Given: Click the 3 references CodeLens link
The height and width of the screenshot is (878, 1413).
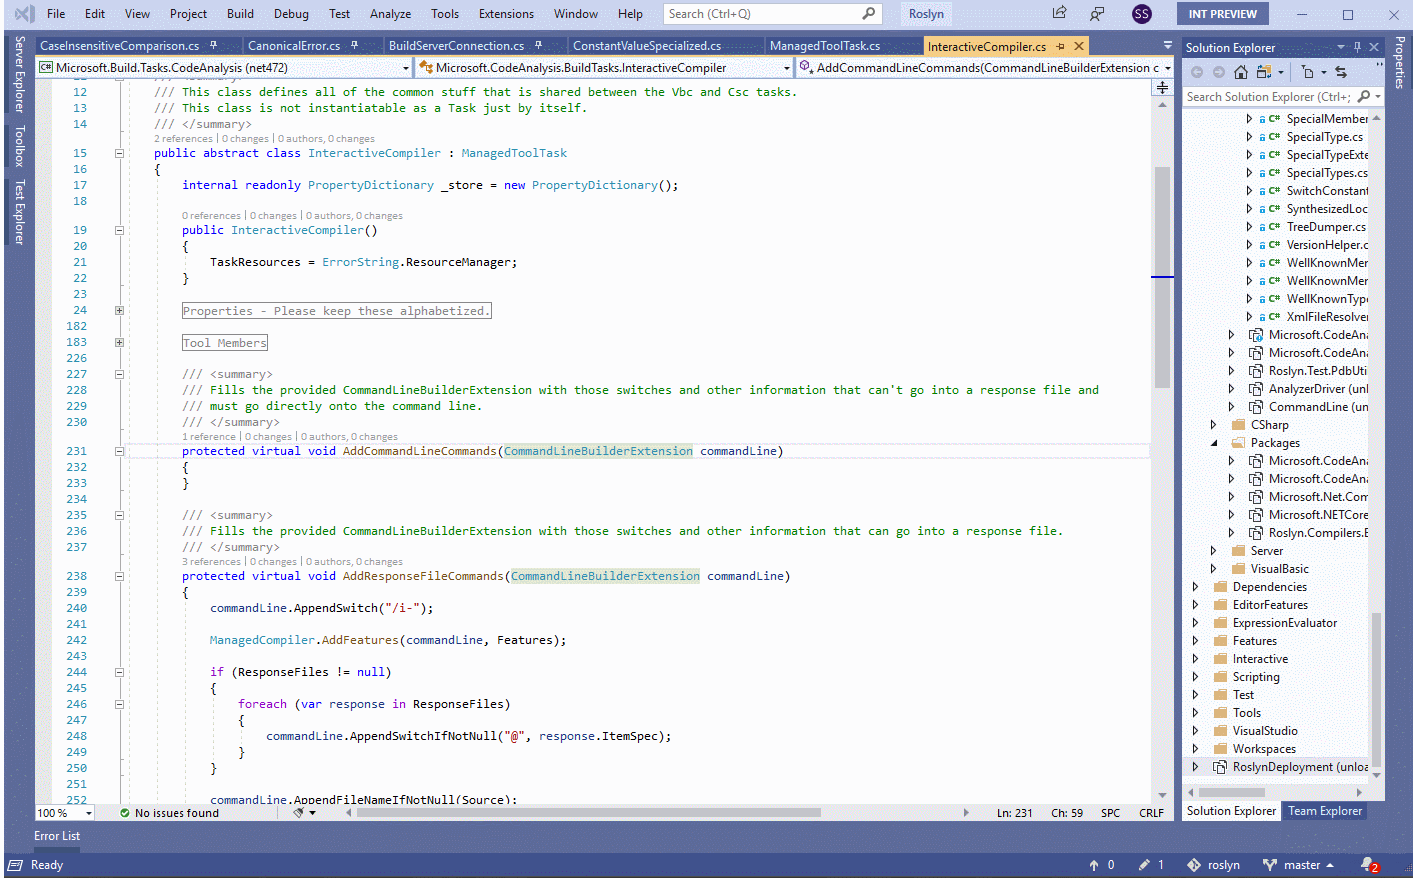Looking at the screenshot, I should 211,561.
